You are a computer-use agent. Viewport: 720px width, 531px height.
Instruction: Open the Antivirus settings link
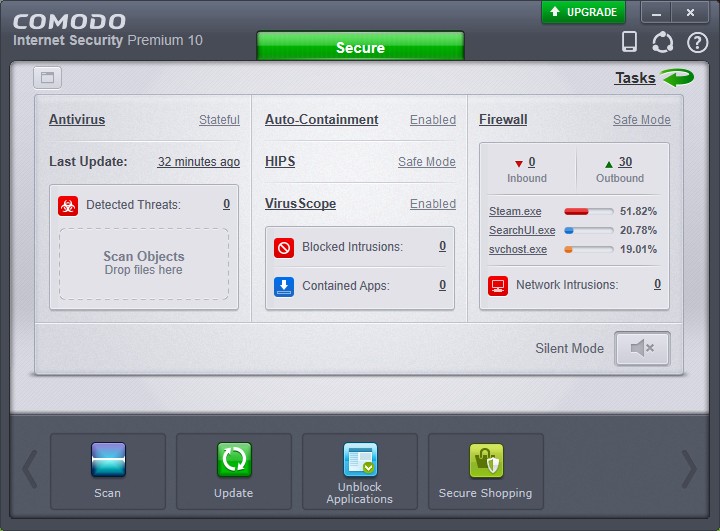pos(77,119)
